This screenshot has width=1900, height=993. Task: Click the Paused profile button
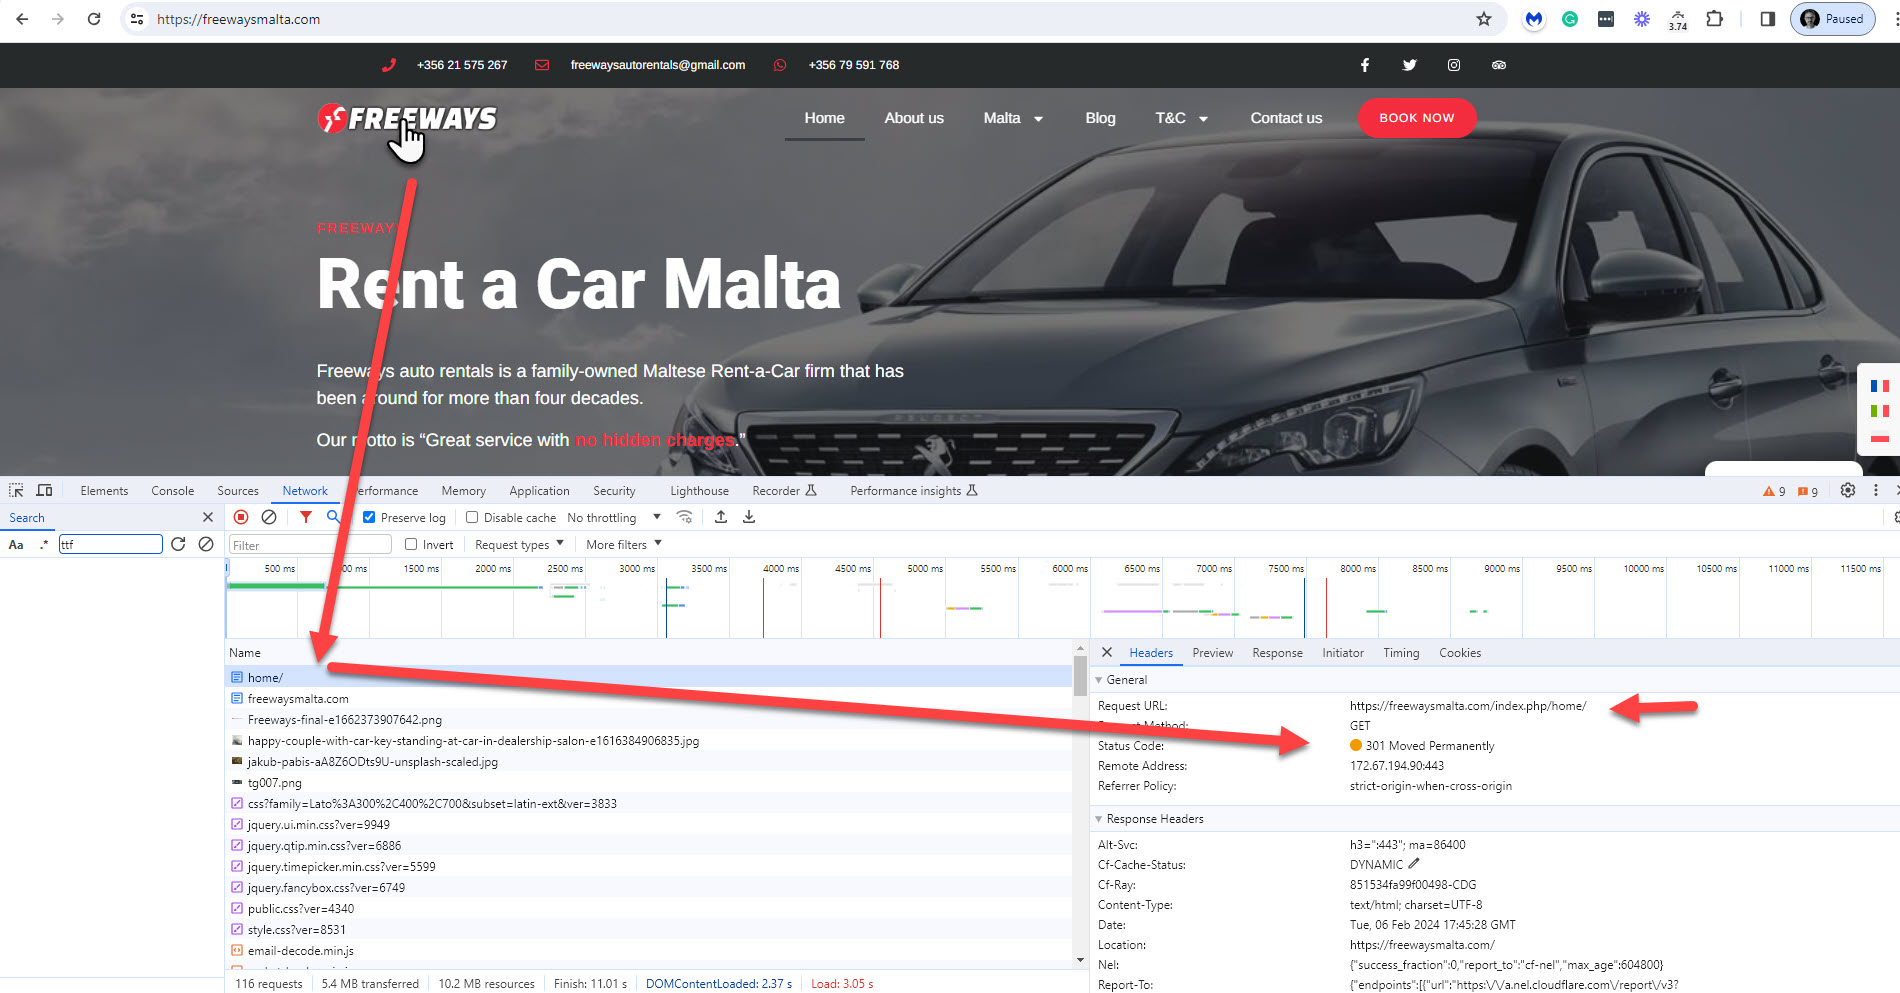pos(1833,19)
